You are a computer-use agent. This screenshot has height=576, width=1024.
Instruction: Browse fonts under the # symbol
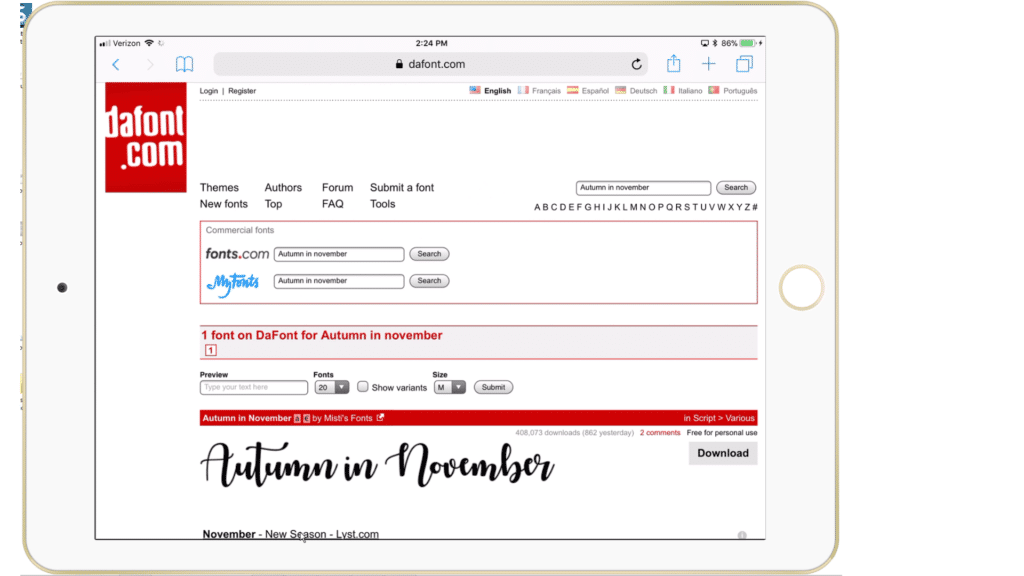click(754, 207)
